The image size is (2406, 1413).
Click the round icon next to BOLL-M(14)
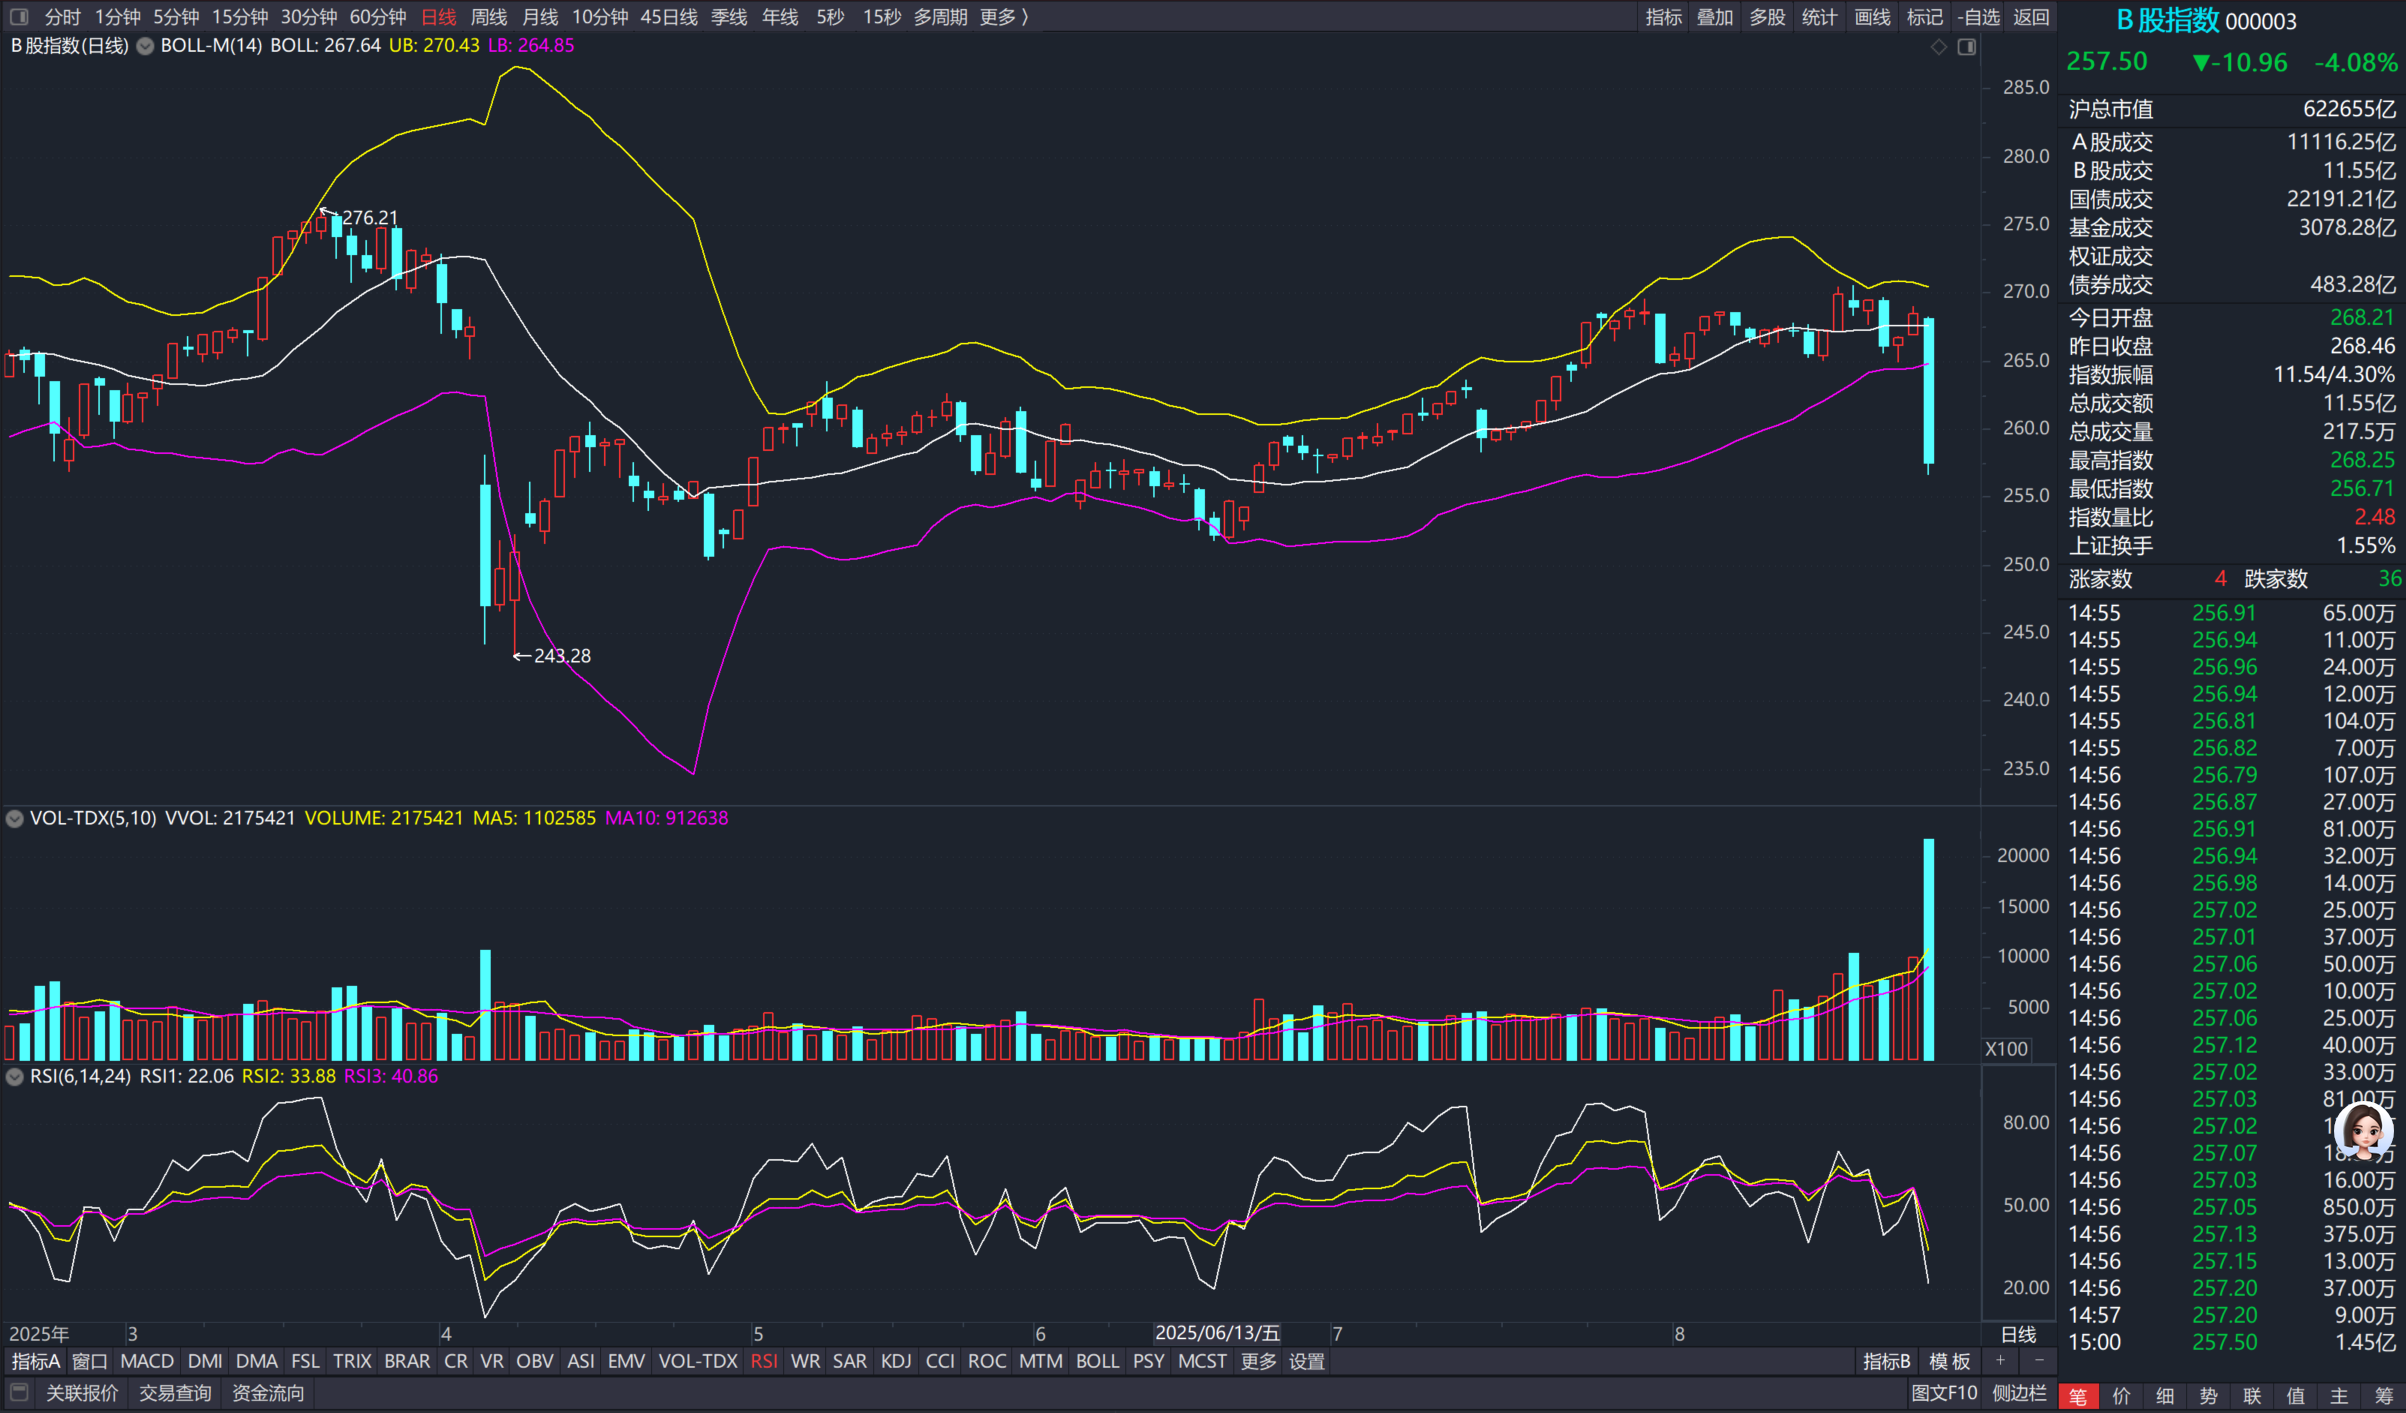point(145,46)
